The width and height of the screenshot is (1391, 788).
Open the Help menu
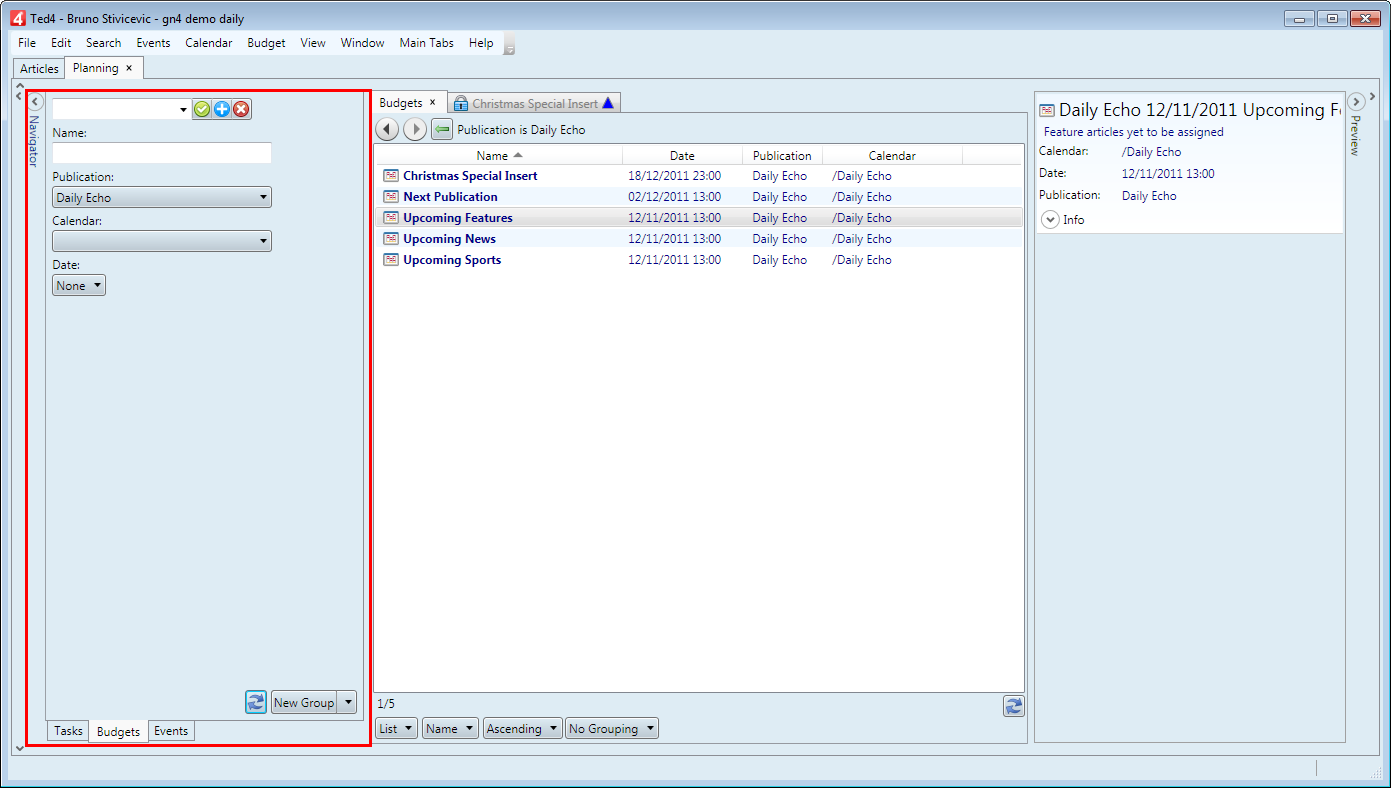click(481, 43)
